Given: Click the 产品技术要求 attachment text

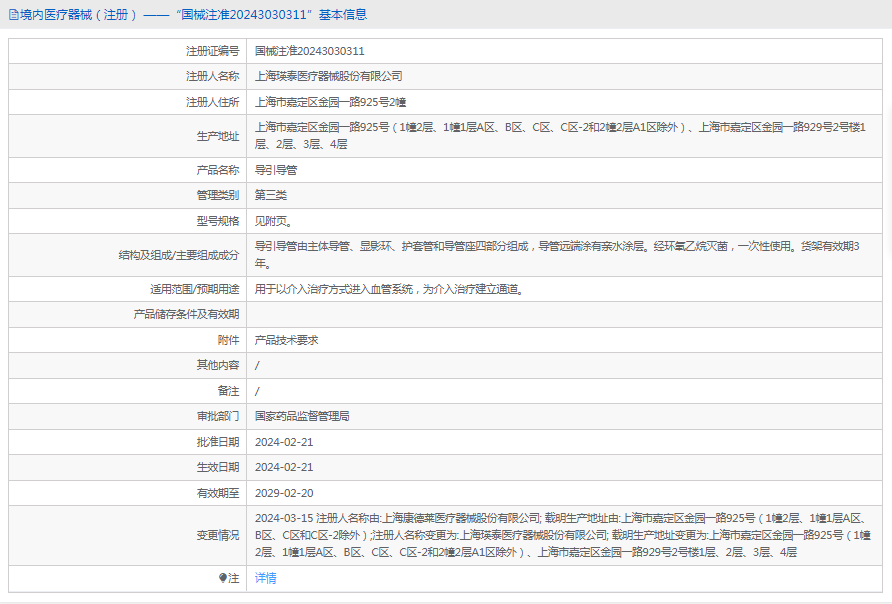Looking at the screenshot, I should (287, 340).
